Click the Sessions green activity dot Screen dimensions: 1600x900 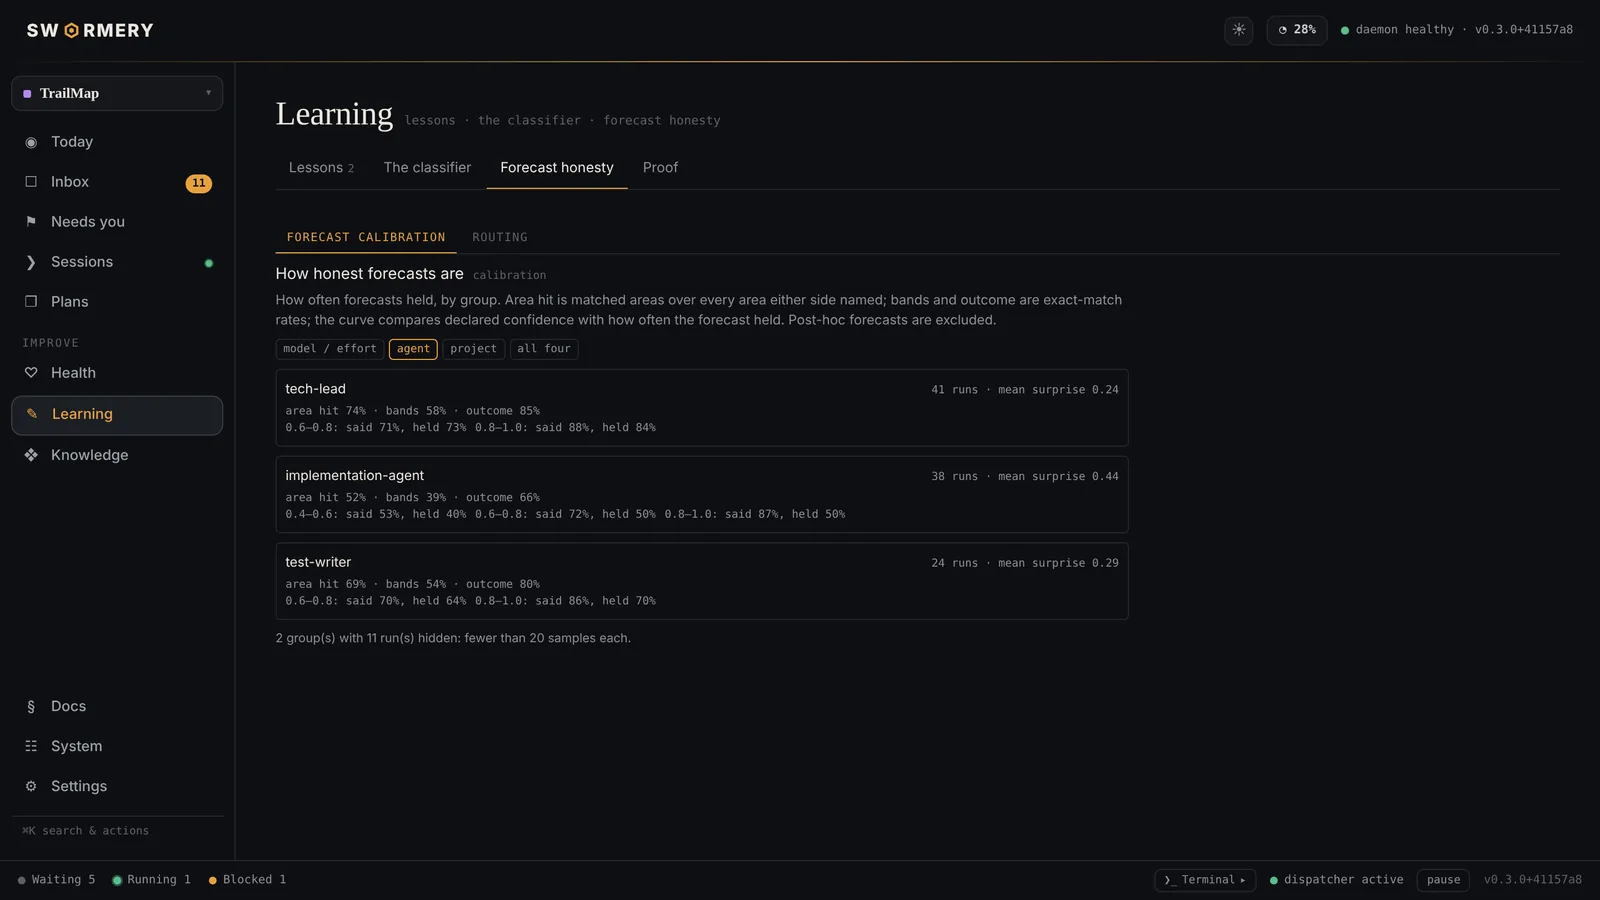coord(209,263)
